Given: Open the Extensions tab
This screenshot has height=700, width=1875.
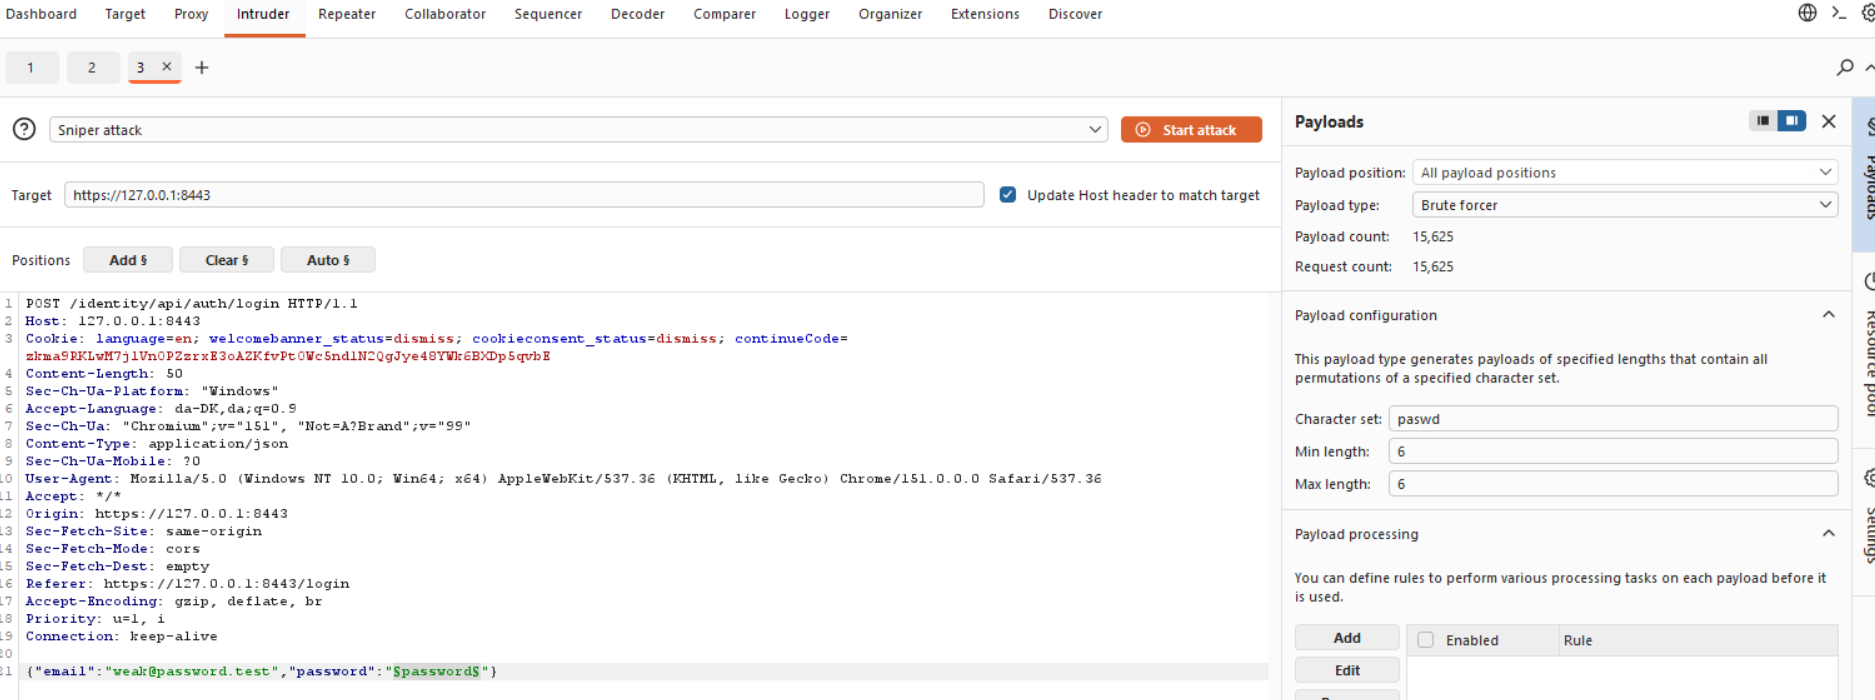Looking at the screenshot, I should click(x=985, y=14).
